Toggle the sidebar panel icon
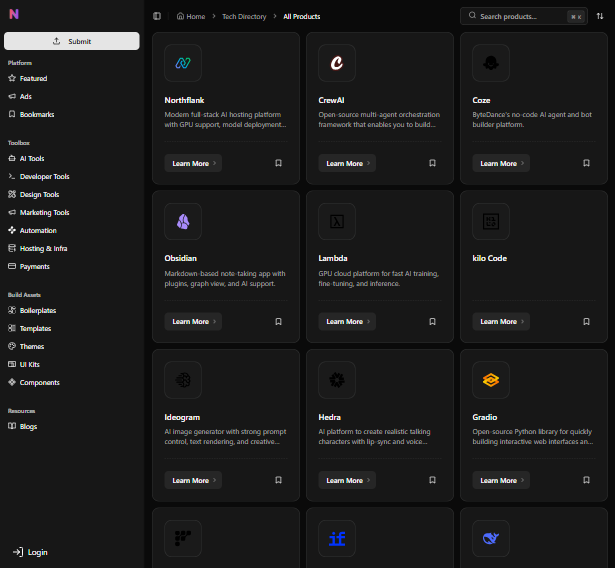The image size is (615, 568). (x=157, y=16)
